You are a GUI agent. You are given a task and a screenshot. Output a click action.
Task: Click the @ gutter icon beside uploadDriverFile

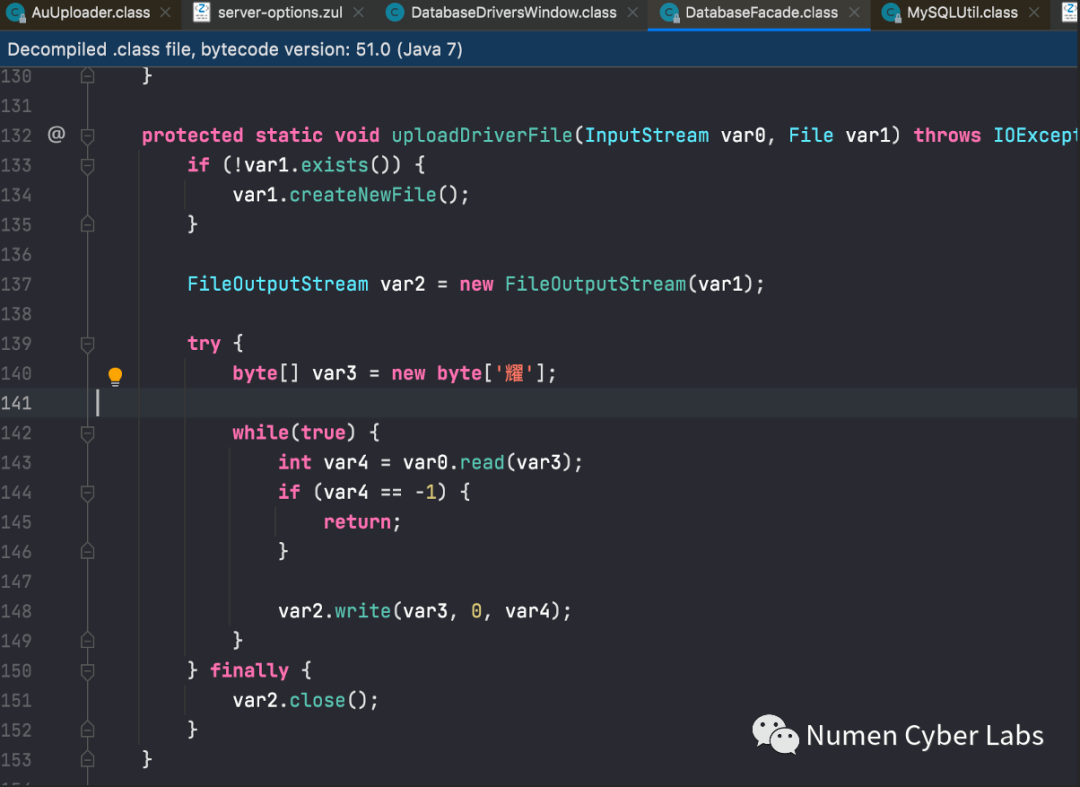[56, 134]
